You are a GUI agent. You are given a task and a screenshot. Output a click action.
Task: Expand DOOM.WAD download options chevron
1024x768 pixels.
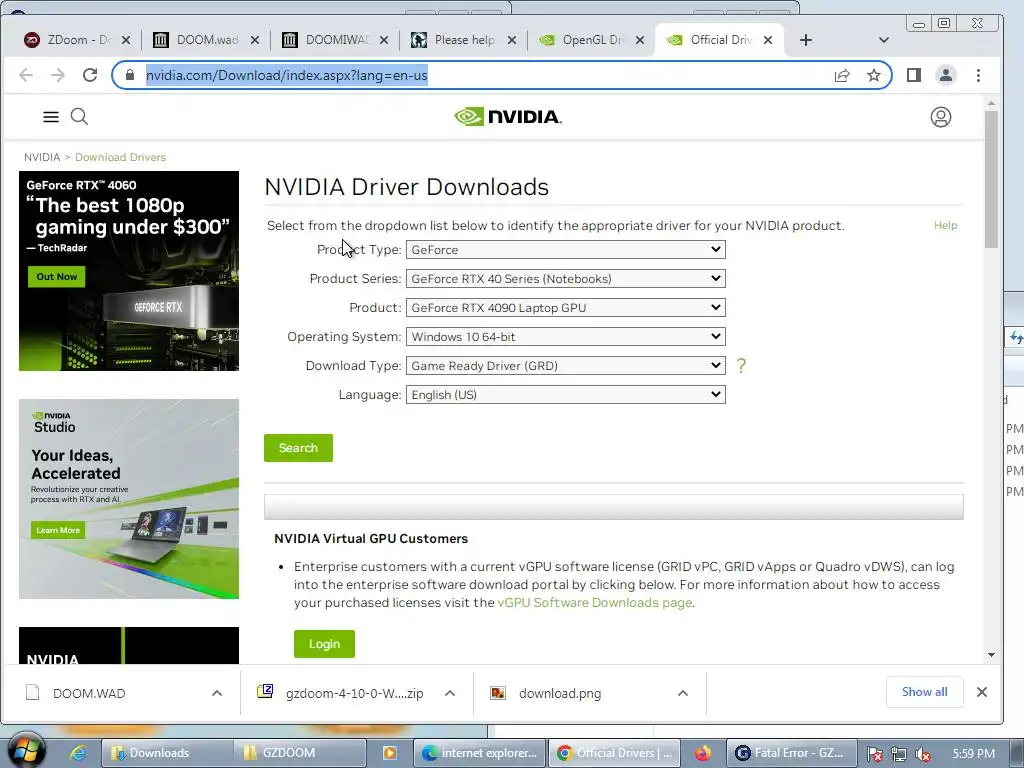pyautogui.click(x=217, y=693)
